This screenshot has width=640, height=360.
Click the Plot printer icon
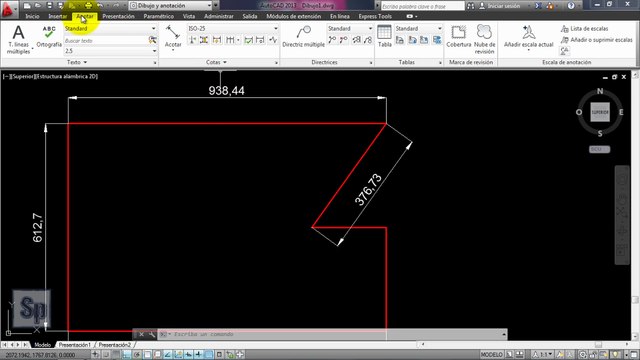[x=88, y=6]
